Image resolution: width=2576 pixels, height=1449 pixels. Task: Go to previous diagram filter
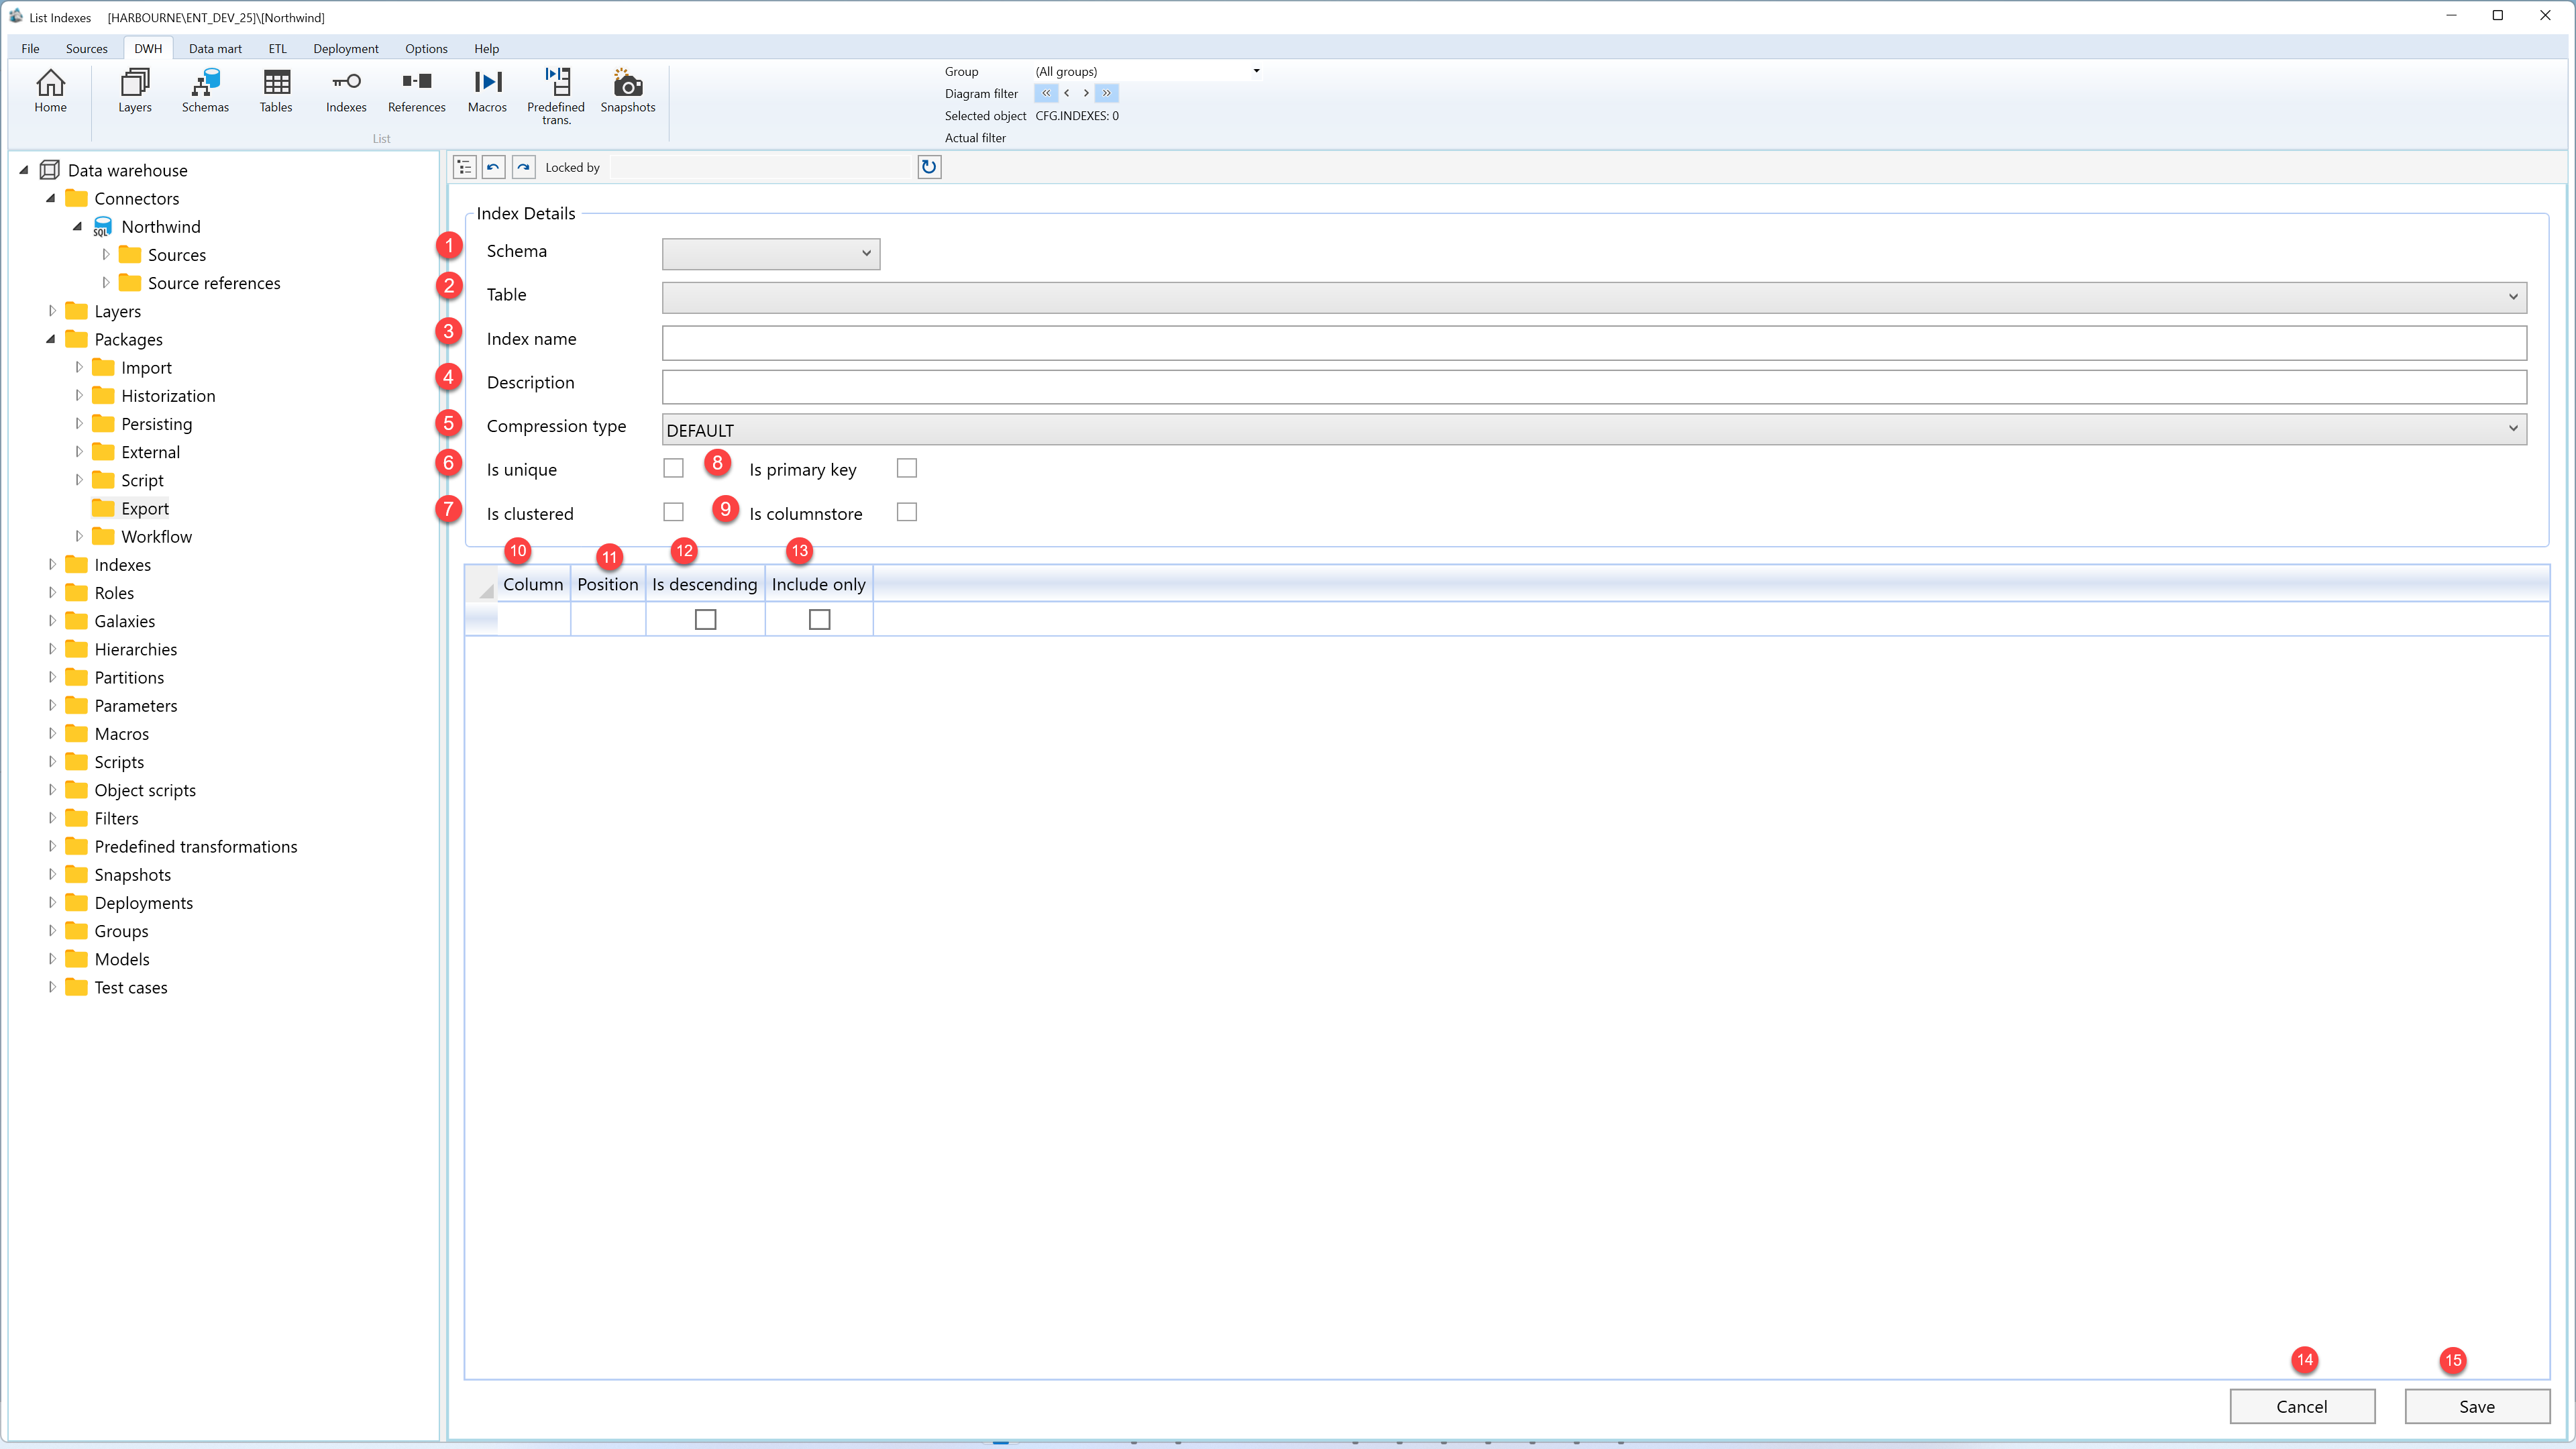[x=1067, y=93]
